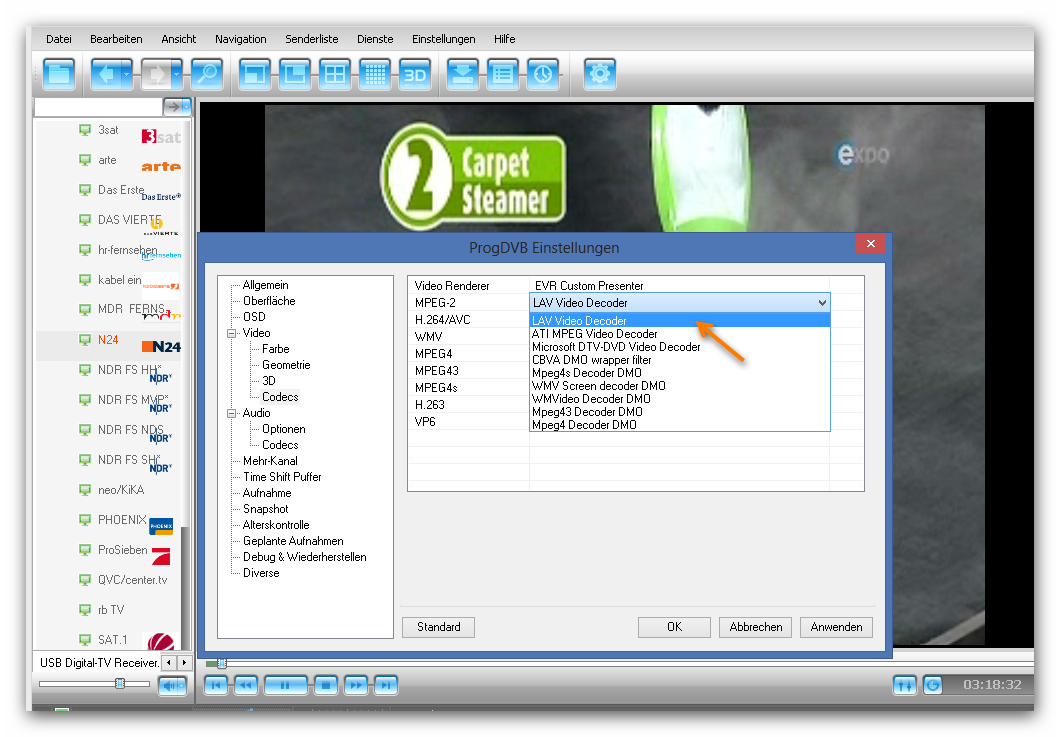Click the refresh icon beside the time display
The height and width of the screenshot is (737, 1060).
click(933, 686)
